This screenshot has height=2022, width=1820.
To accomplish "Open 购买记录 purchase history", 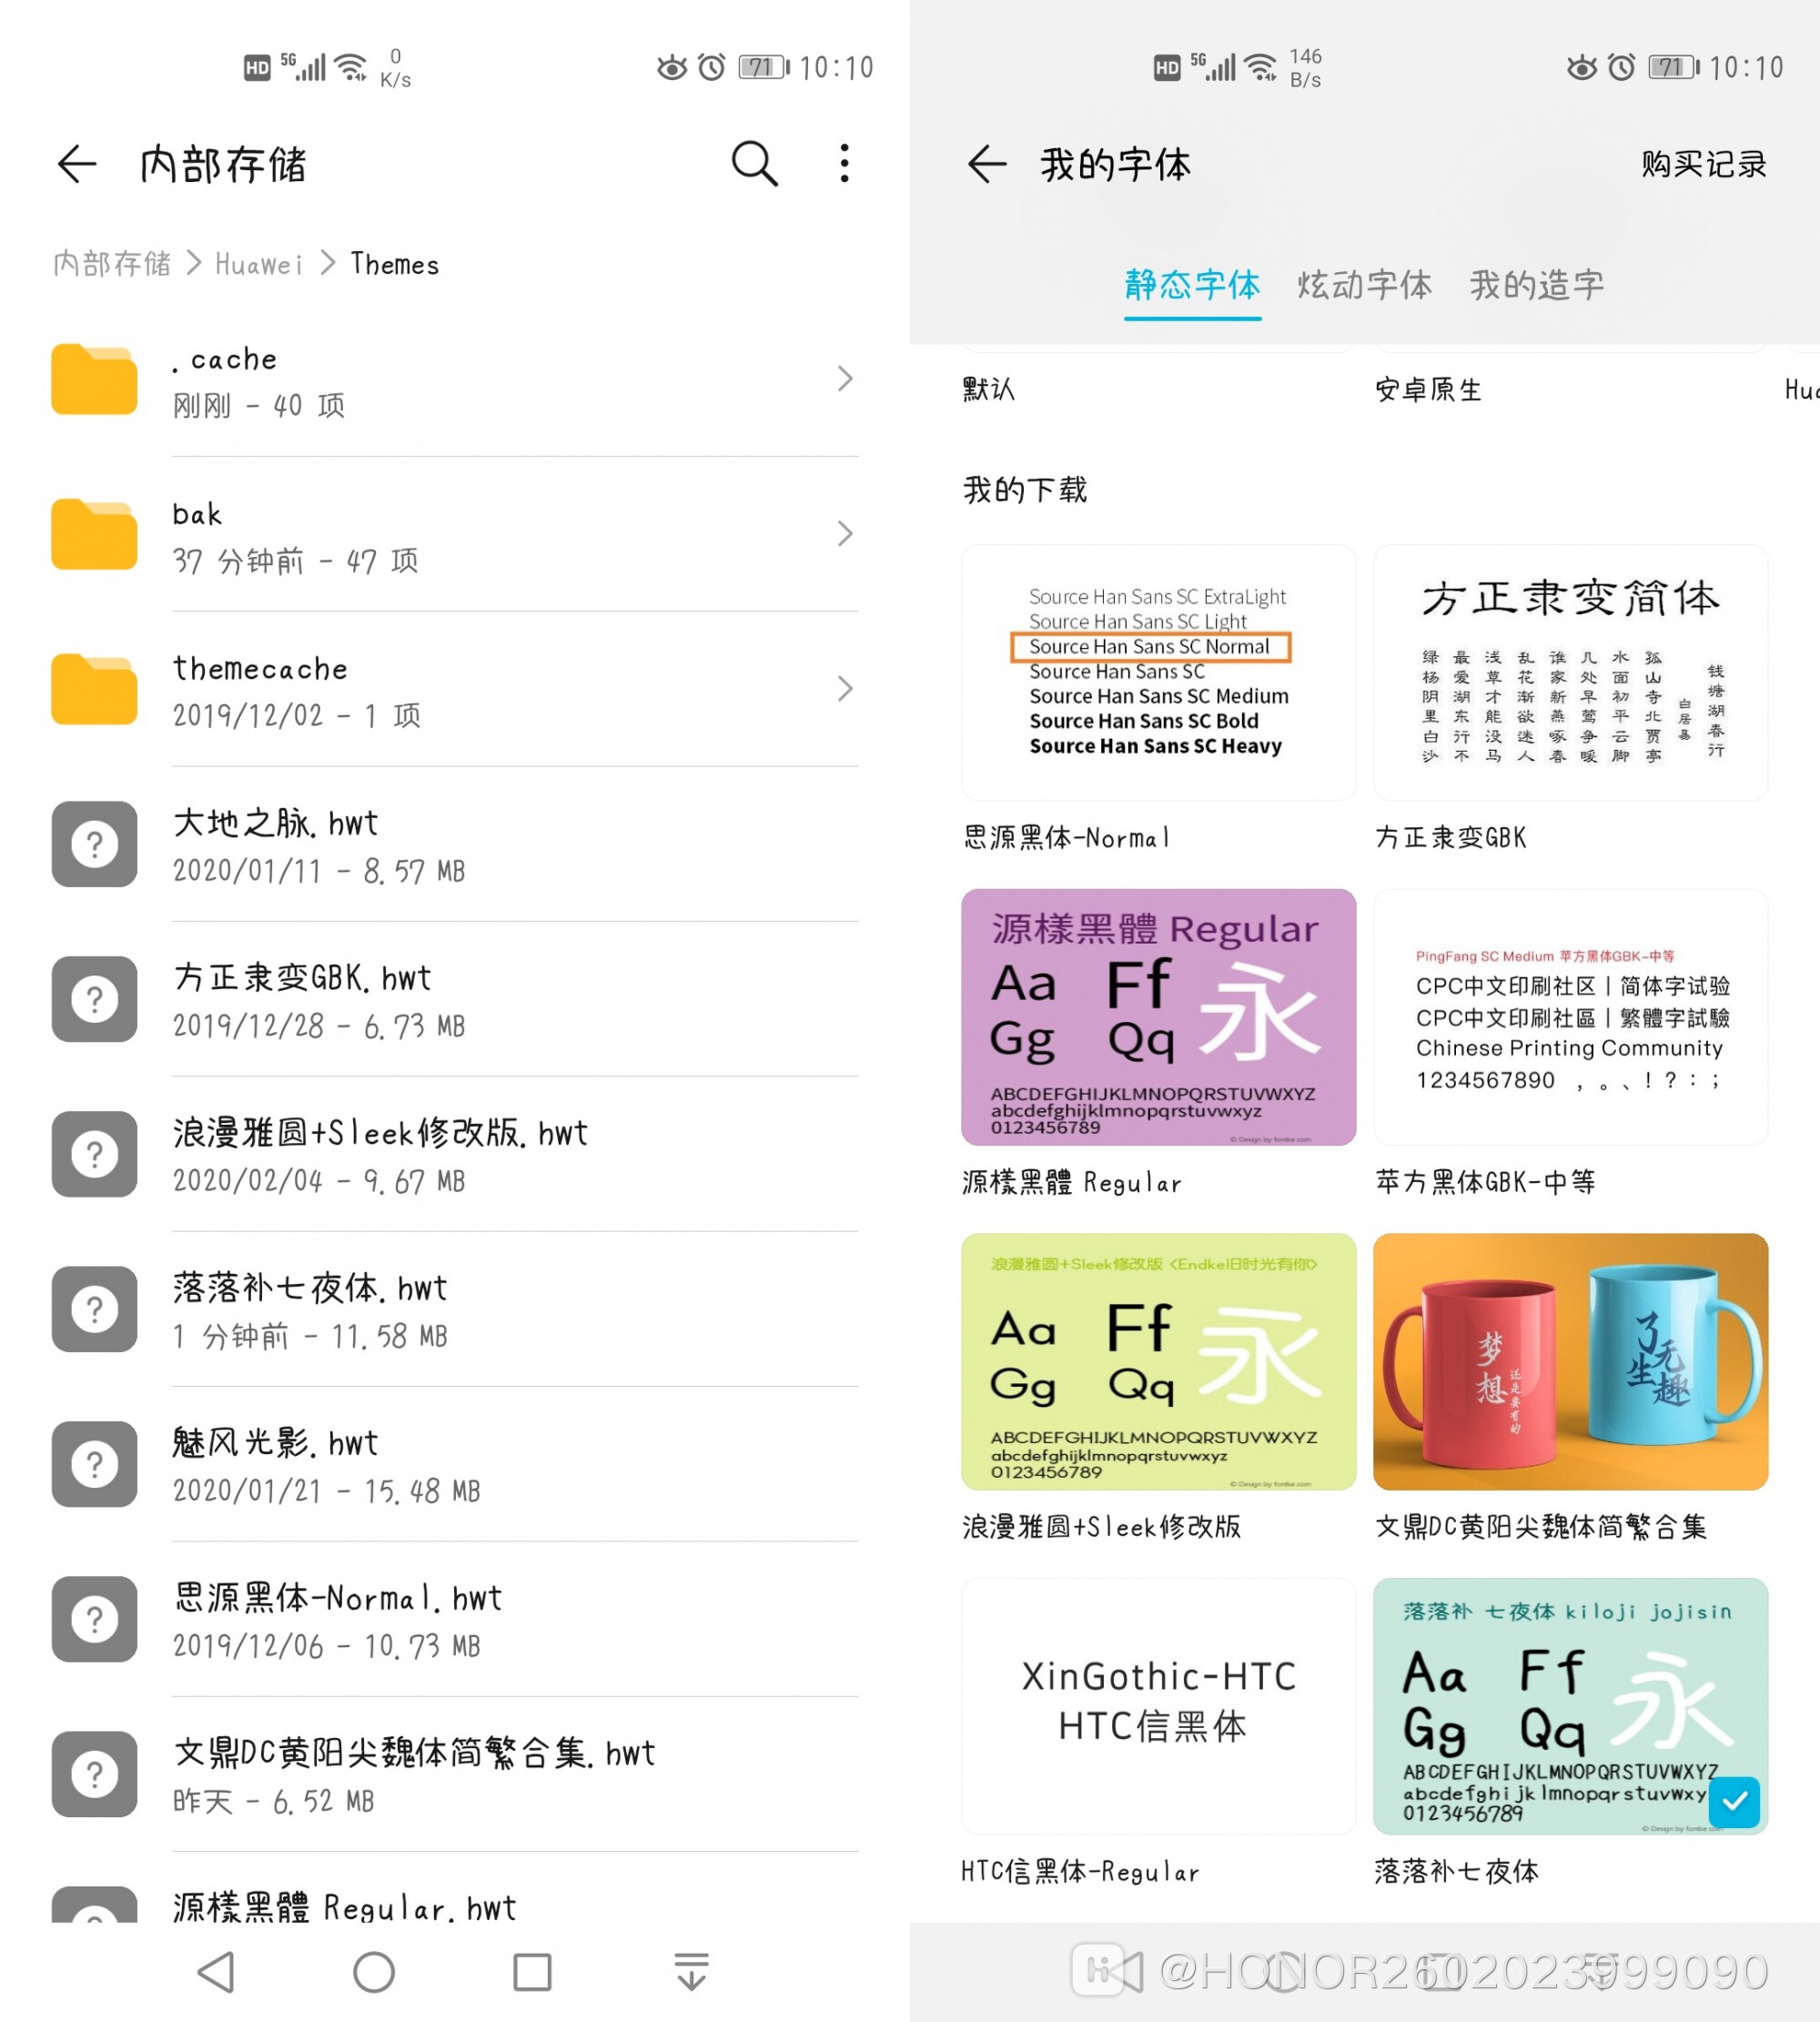I will click(1703, 164).
